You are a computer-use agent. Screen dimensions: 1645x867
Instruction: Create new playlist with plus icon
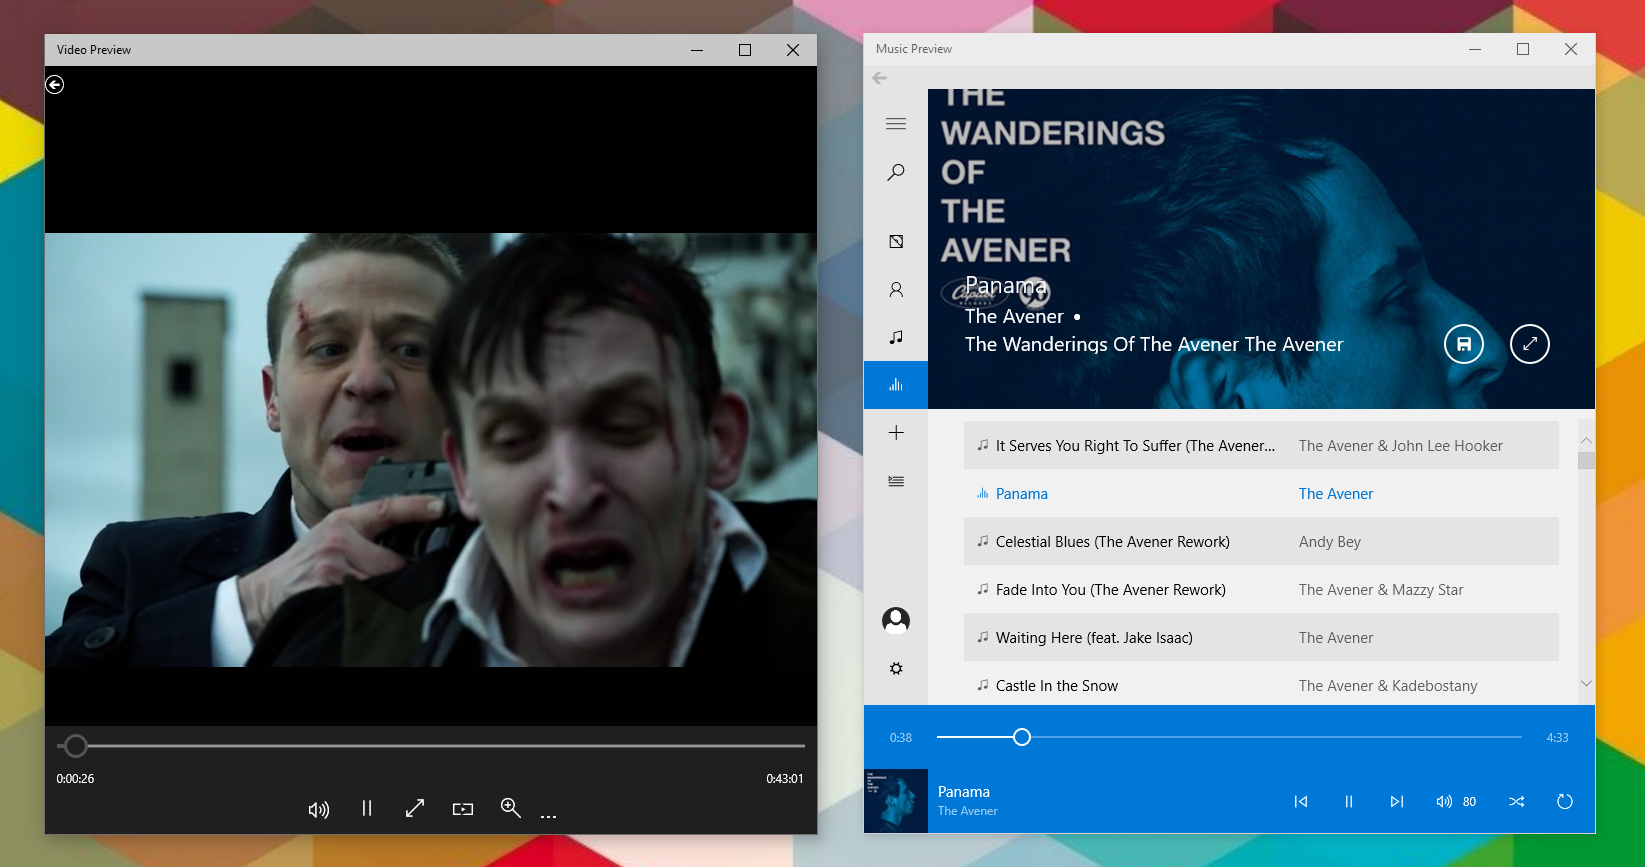896,433
